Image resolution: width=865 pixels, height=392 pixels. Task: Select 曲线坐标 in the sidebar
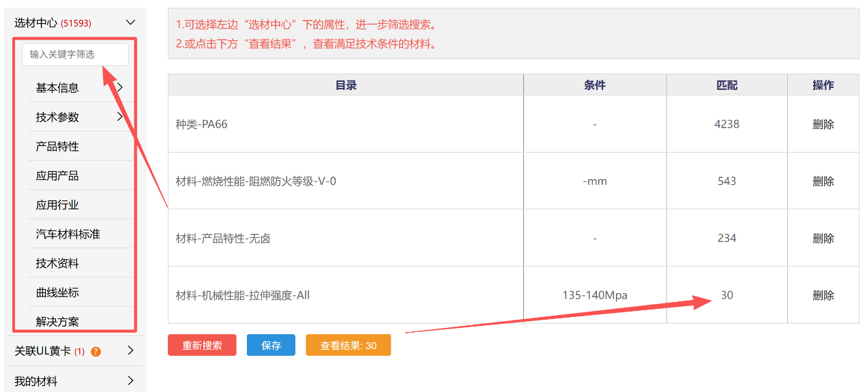point(57,292)
